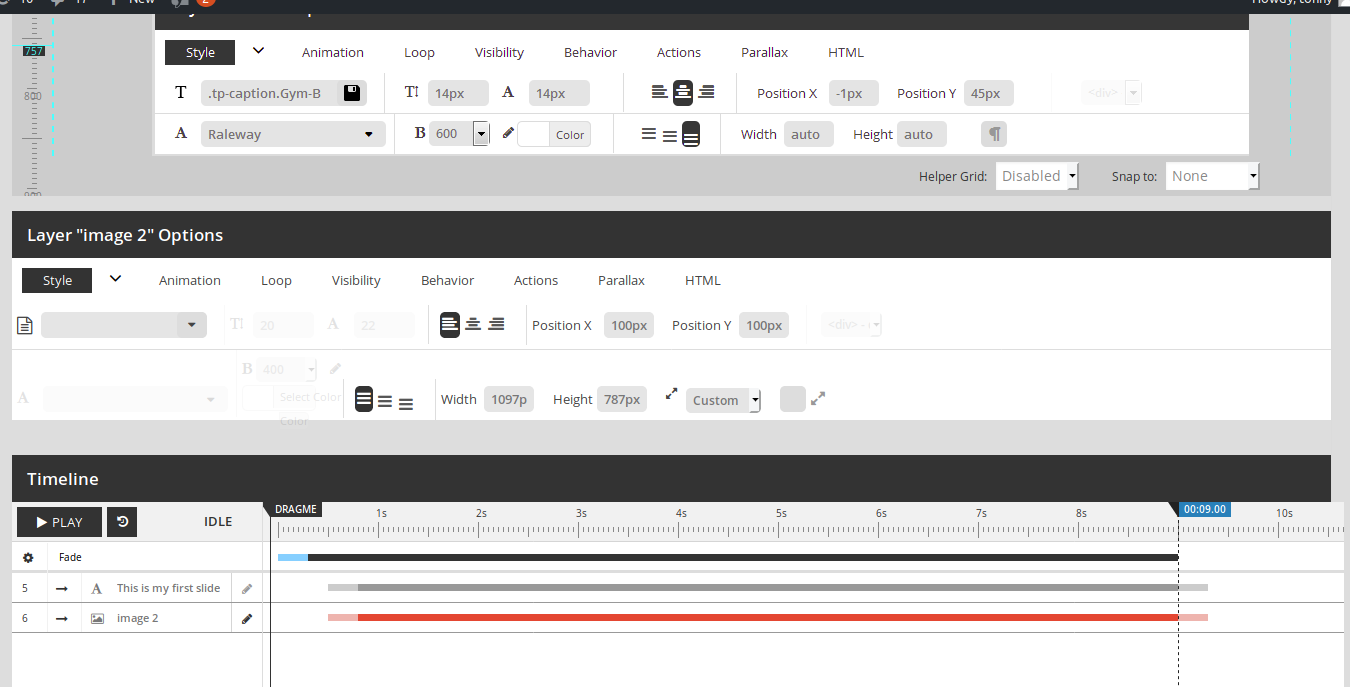Viewport: 1350px width, 687px height.
Task: Click the text type icon of This is my first slide
Action: coord(97,588)
